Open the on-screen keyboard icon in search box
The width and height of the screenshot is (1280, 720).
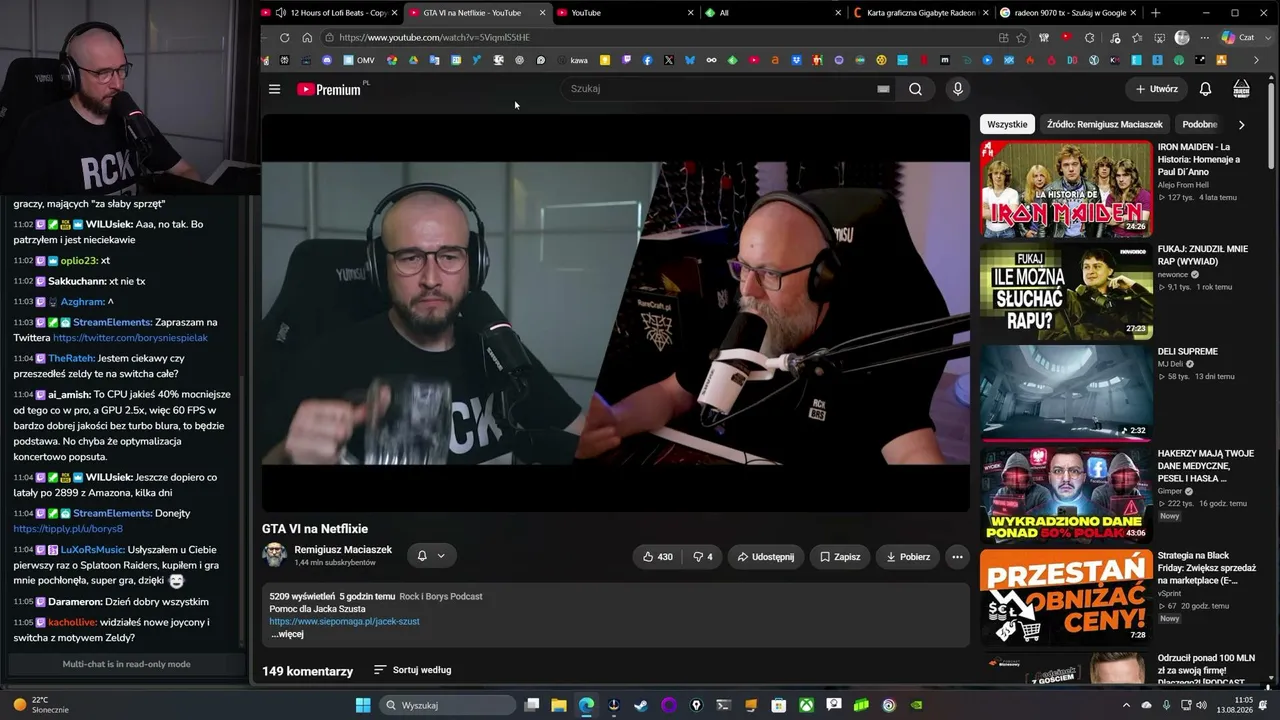(883, 89)
